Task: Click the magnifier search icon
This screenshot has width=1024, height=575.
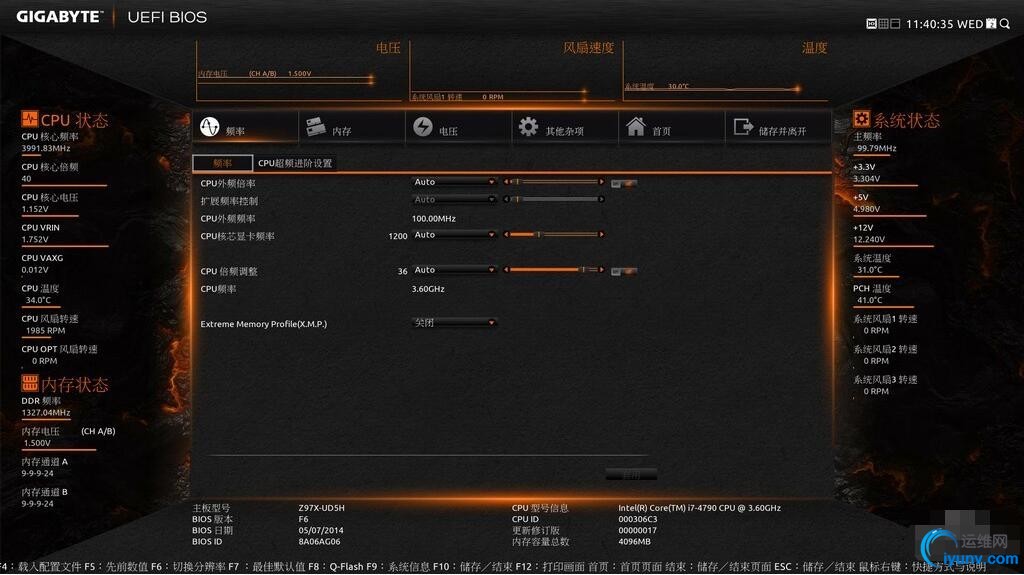Action: [x=1004, y=24]
